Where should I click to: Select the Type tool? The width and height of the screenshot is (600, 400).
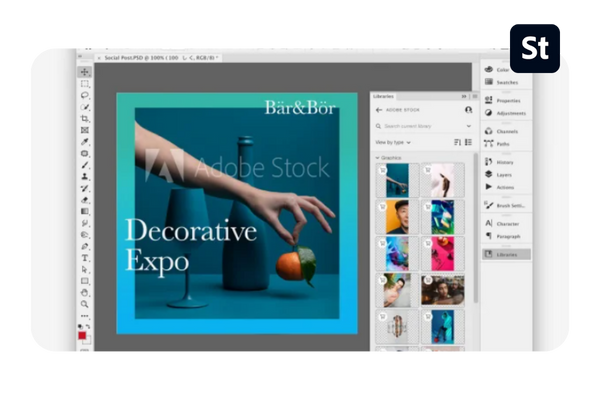(x=85, y=257)
